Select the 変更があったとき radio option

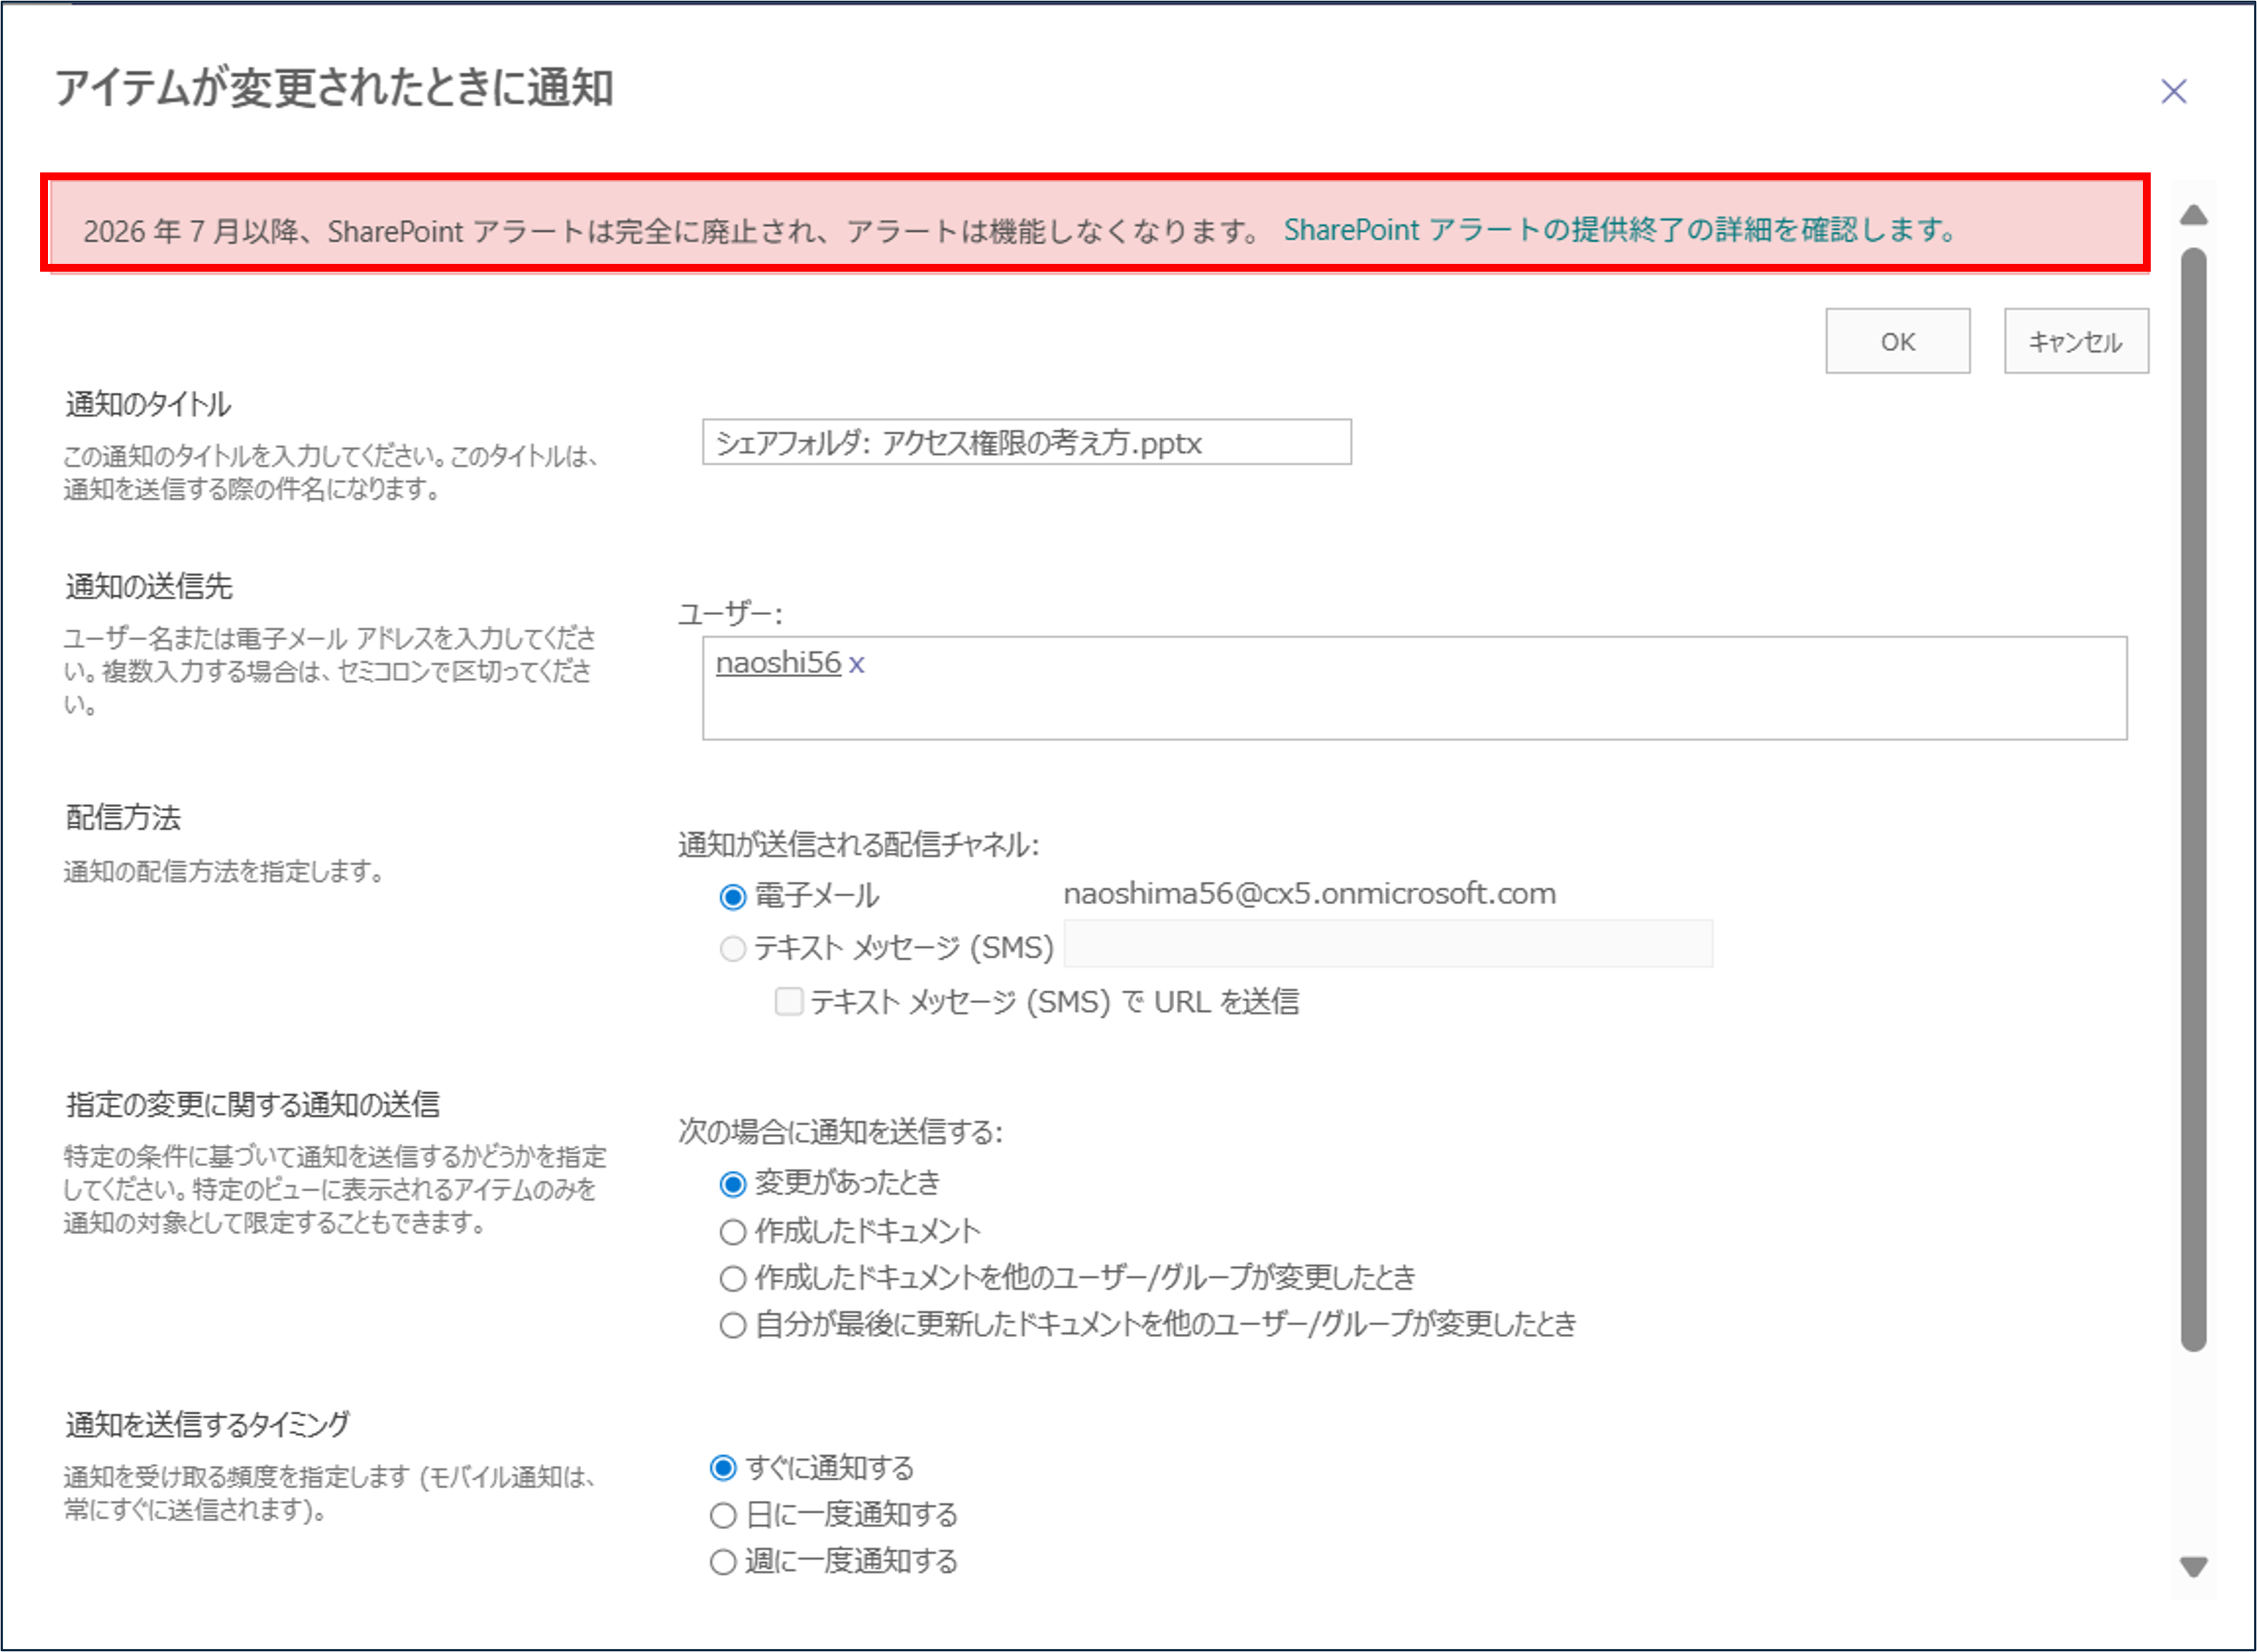pyautogui.click(x=733, y=1184)
